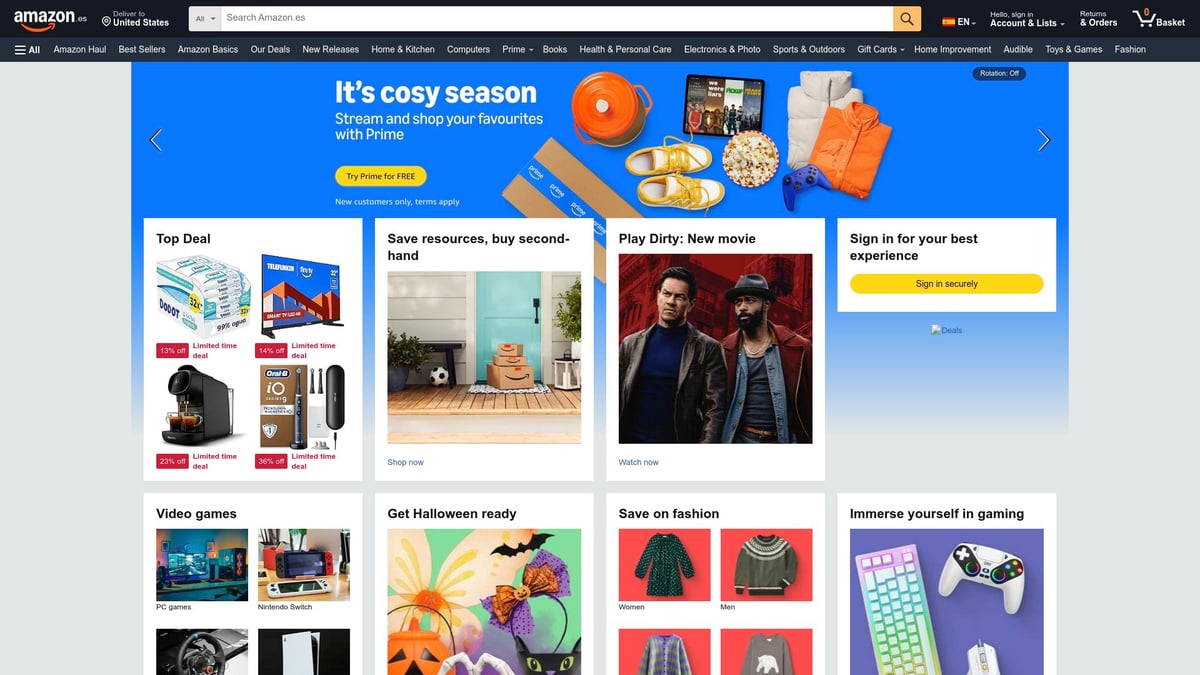The height and width of the screenshot is (675, 1200).
Task: Click the Sign in securely button
Action: click(x=946, y=284)
